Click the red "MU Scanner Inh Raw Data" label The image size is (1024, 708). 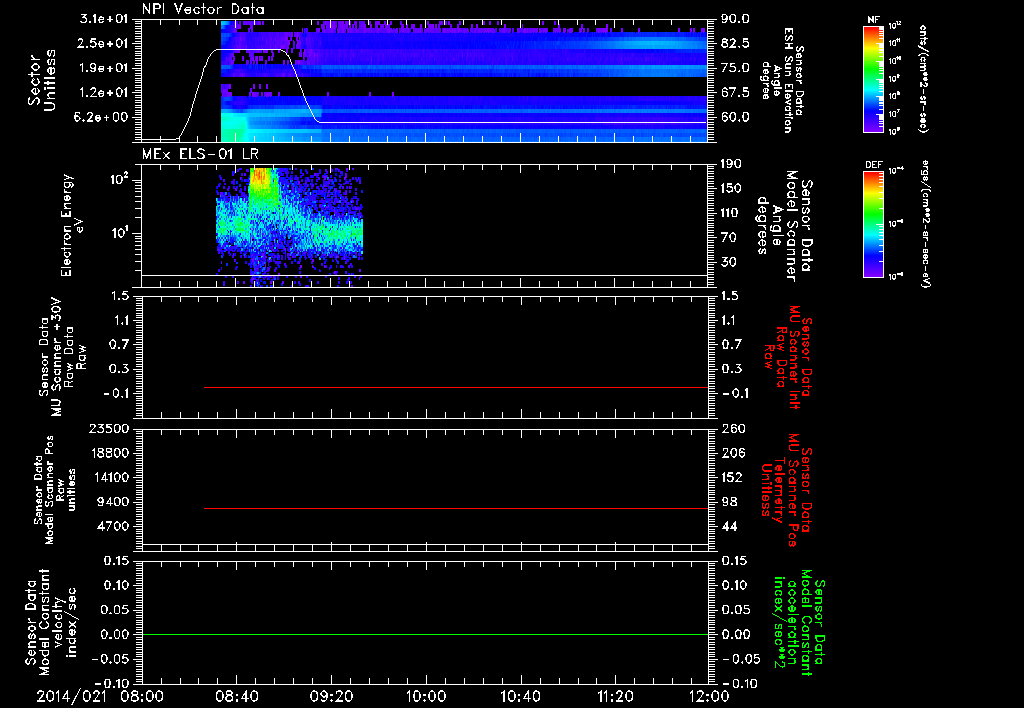click(788, 357)
